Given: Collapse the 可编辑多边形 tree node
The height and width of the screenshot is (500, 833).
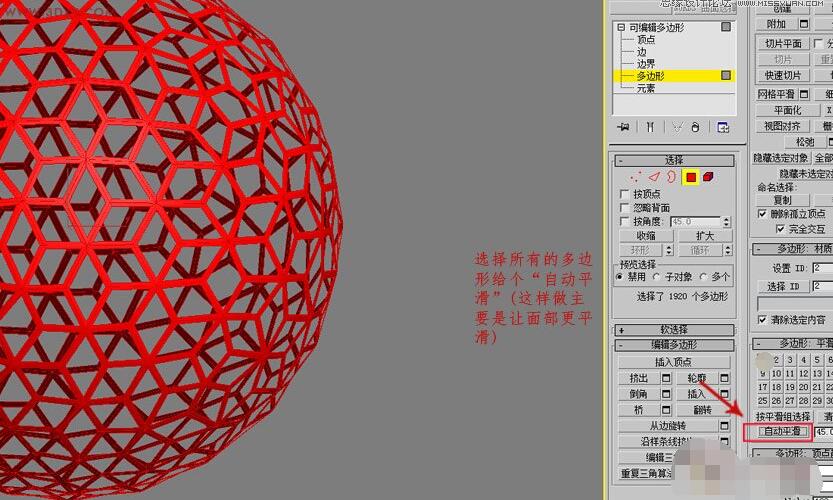Looking at the screenshot, I should pyautogui.click(x=621, y=28).
